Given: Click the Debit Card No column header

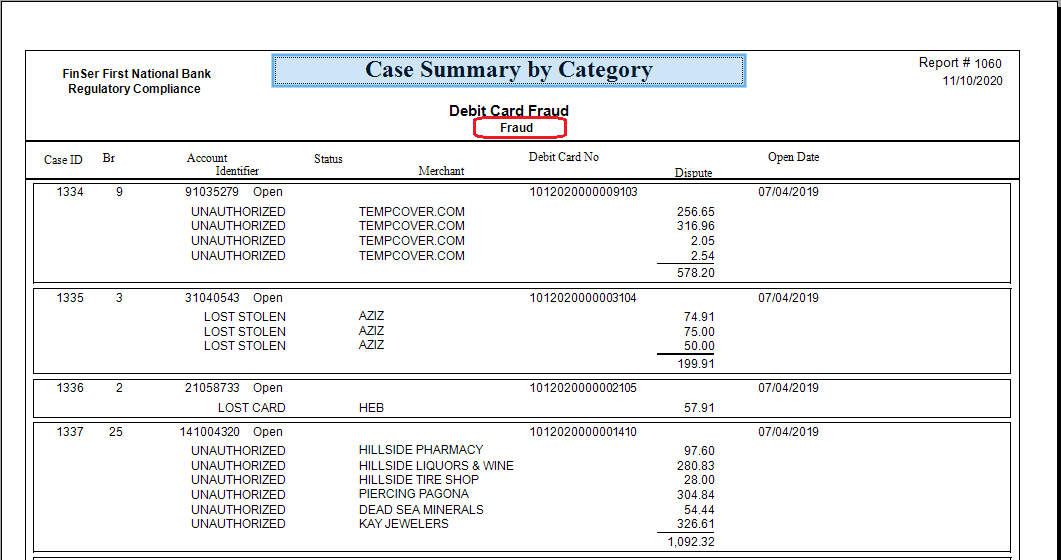Looking at the screenshot, I should [x=563, y=157].
